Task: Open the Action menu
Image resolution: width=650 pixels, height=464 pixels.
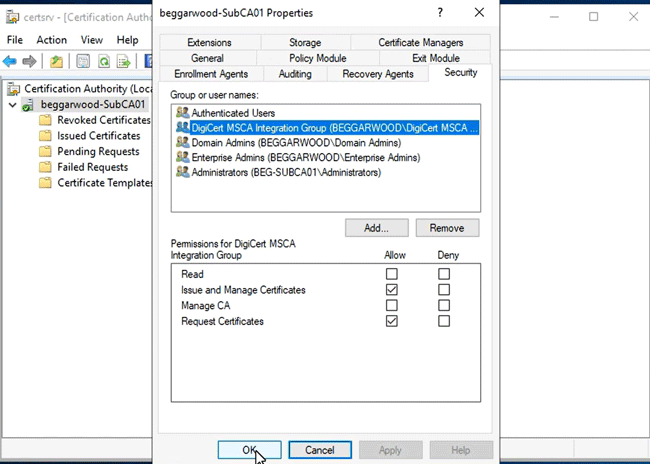Action: tap(51, 39)
